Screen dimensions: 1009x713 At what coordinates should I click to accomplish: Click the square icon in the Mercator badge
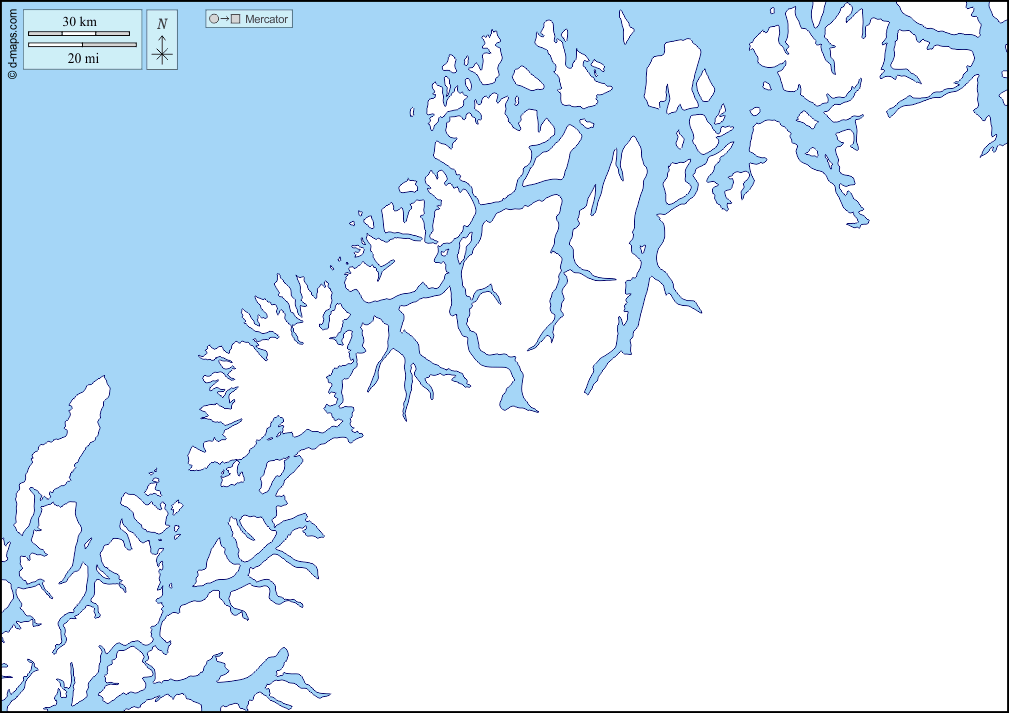pyautogui.click(x=236, y=19)
